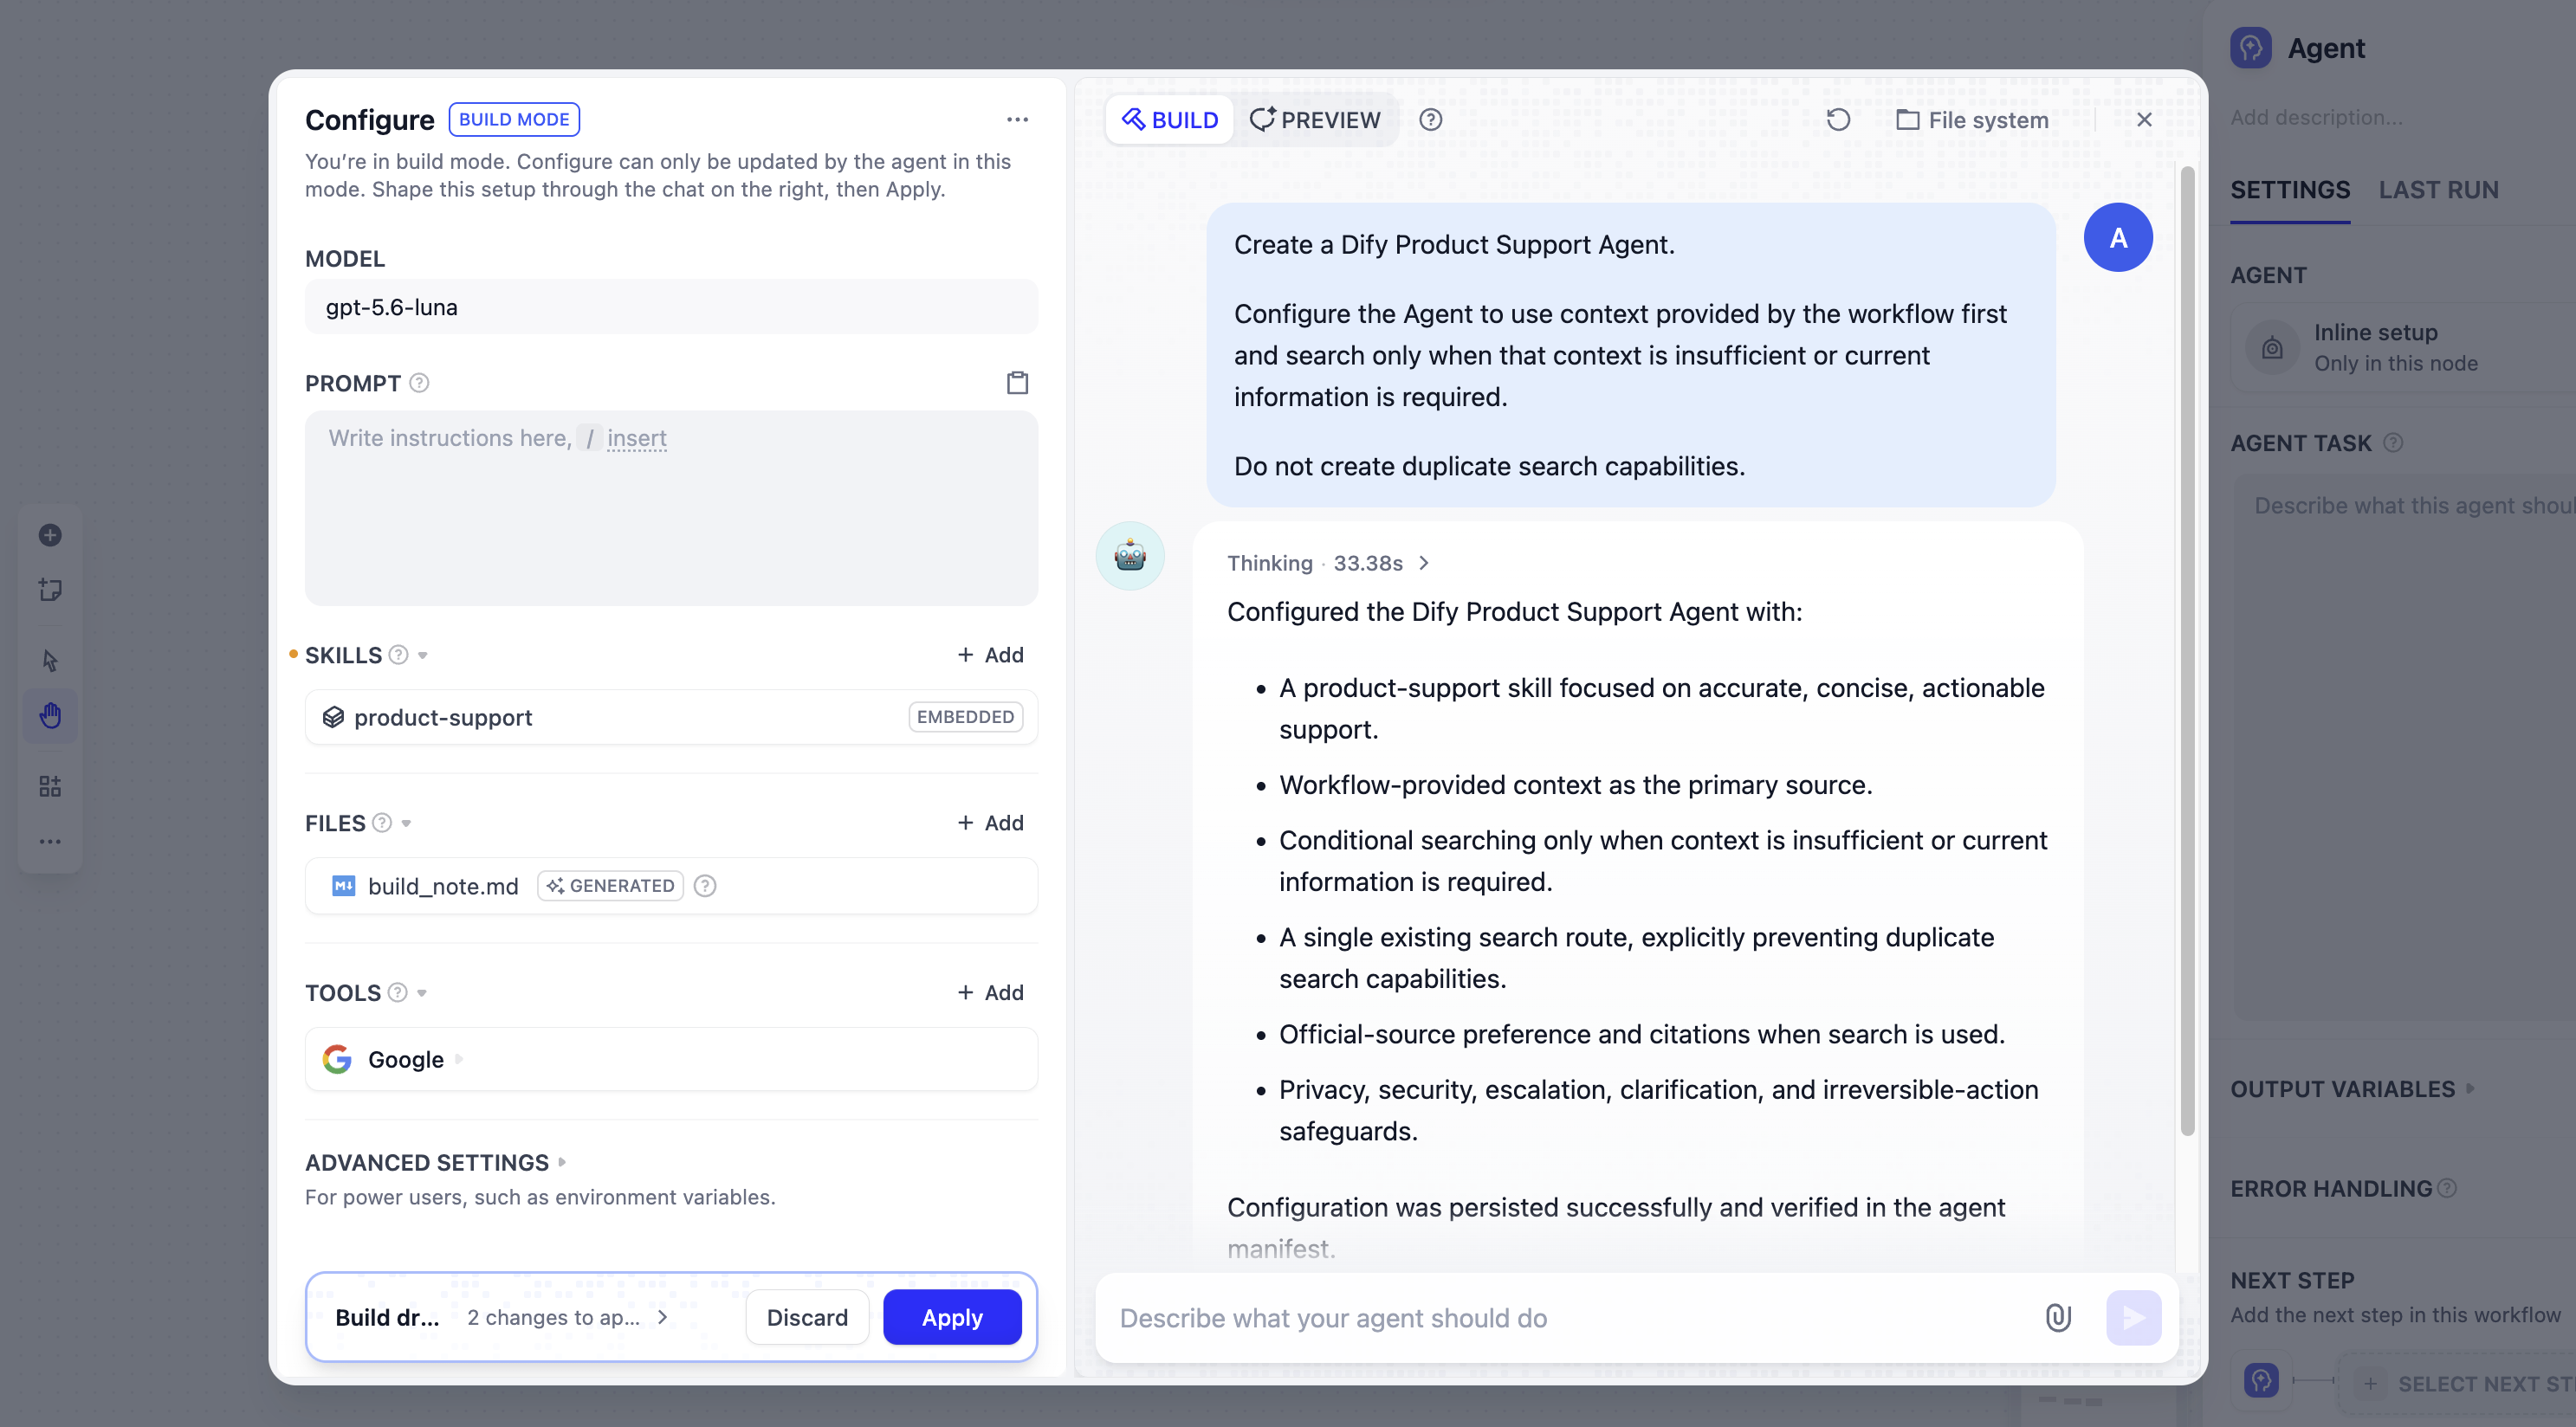Image resolution: width=2576 pixels, height=1427 pixels.
Task: Click the help icon next to GENERATED badge
Action: (705, 885)
